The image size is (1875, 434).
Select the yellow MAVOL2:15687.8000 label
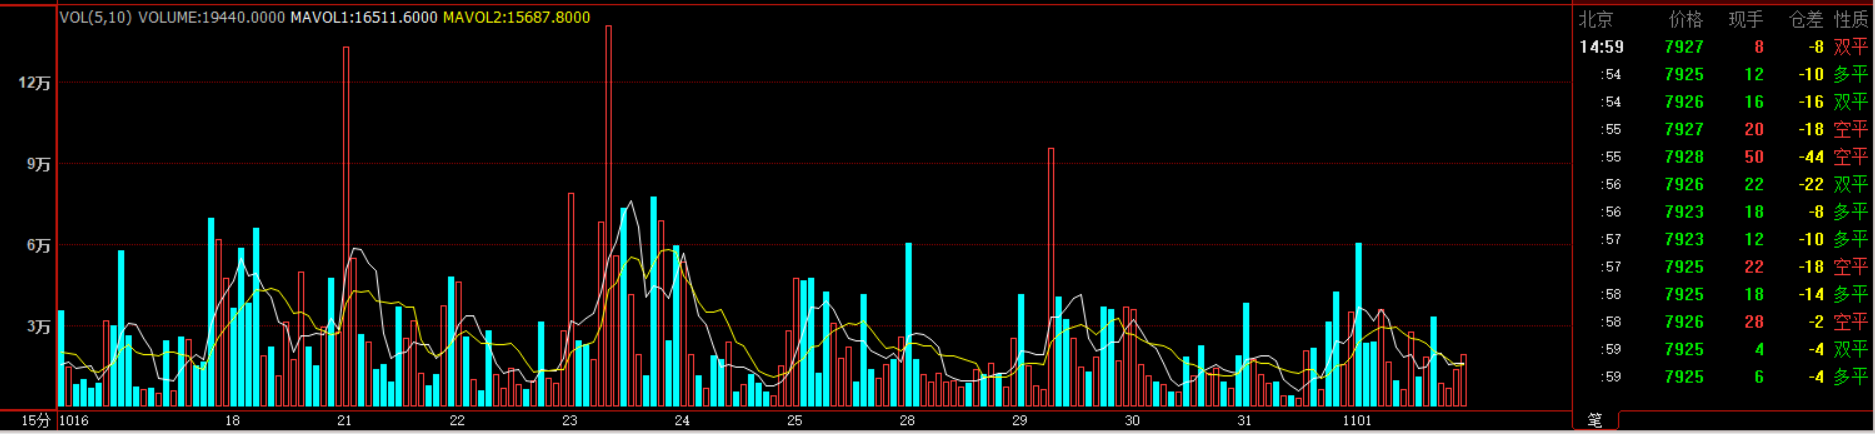point(516,17)
